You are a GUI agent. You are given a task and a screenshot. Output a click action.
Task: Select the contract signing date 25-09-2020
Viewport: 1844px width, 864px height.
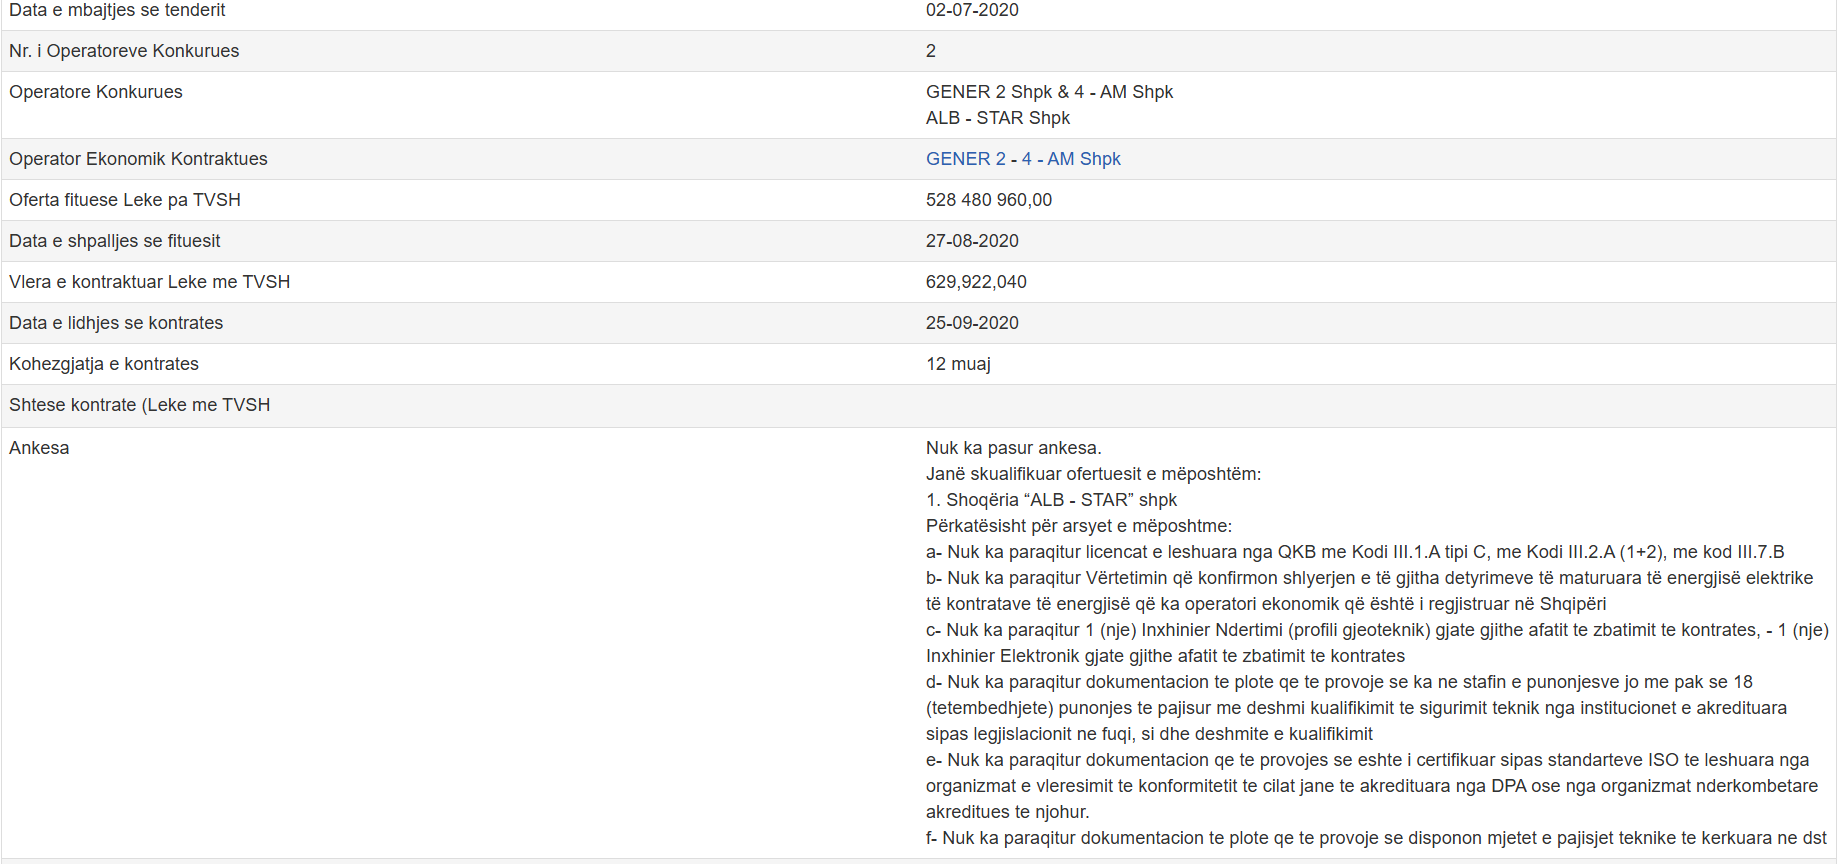pos(971,323)
